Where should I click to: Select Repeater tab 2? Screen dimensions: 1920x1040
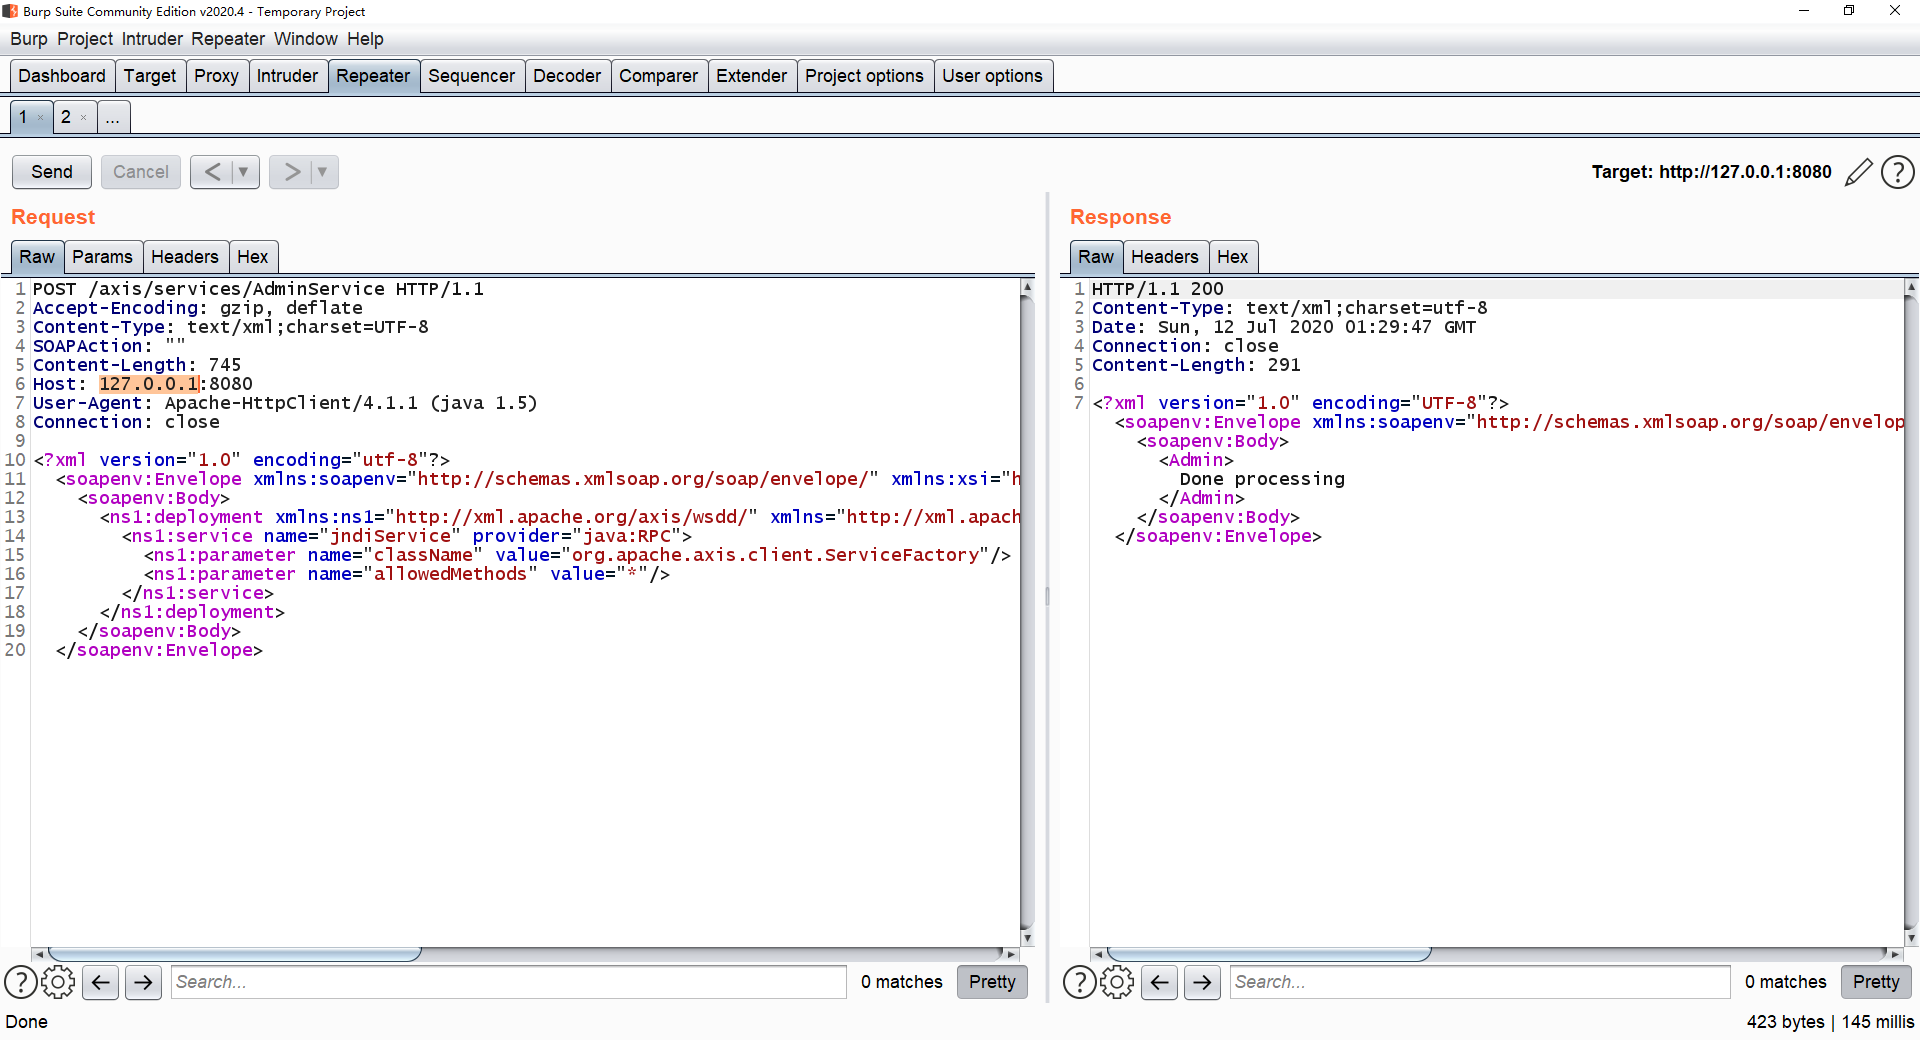point(66,117)
